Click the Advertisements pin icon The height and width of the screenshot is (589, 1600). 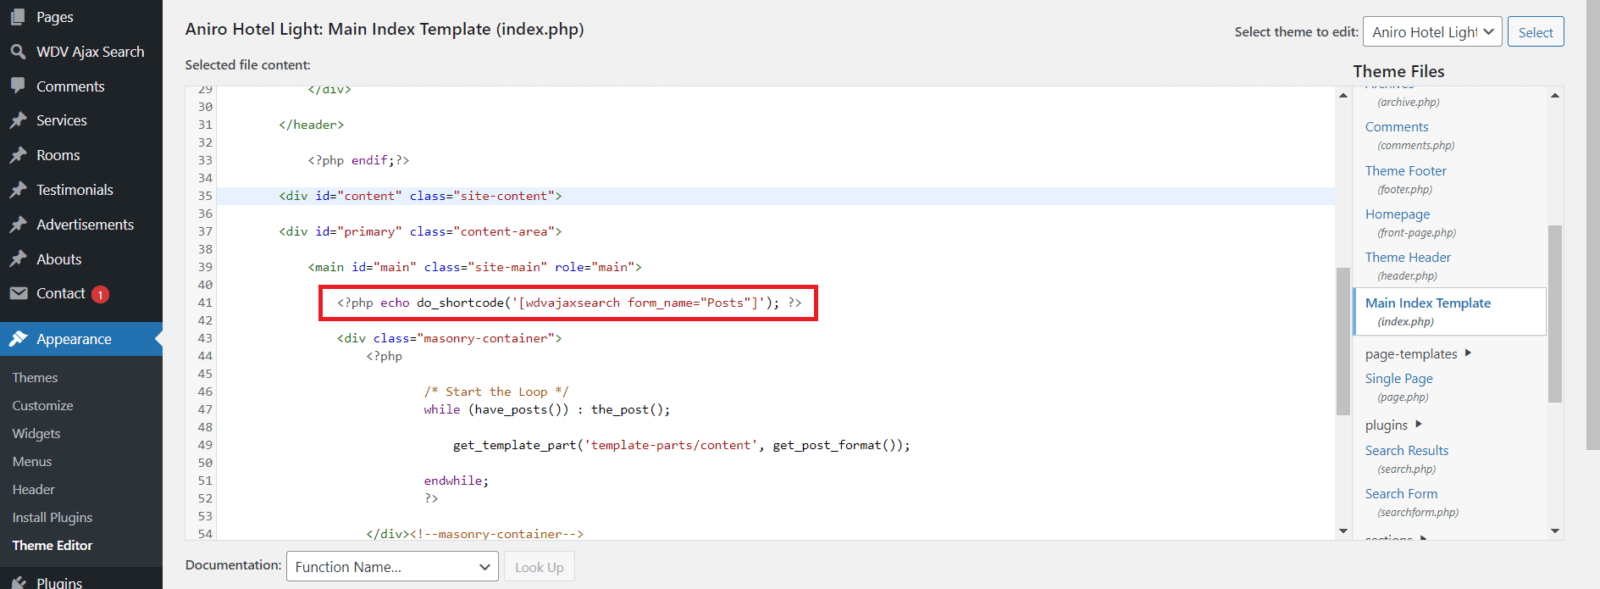(18, 225)
